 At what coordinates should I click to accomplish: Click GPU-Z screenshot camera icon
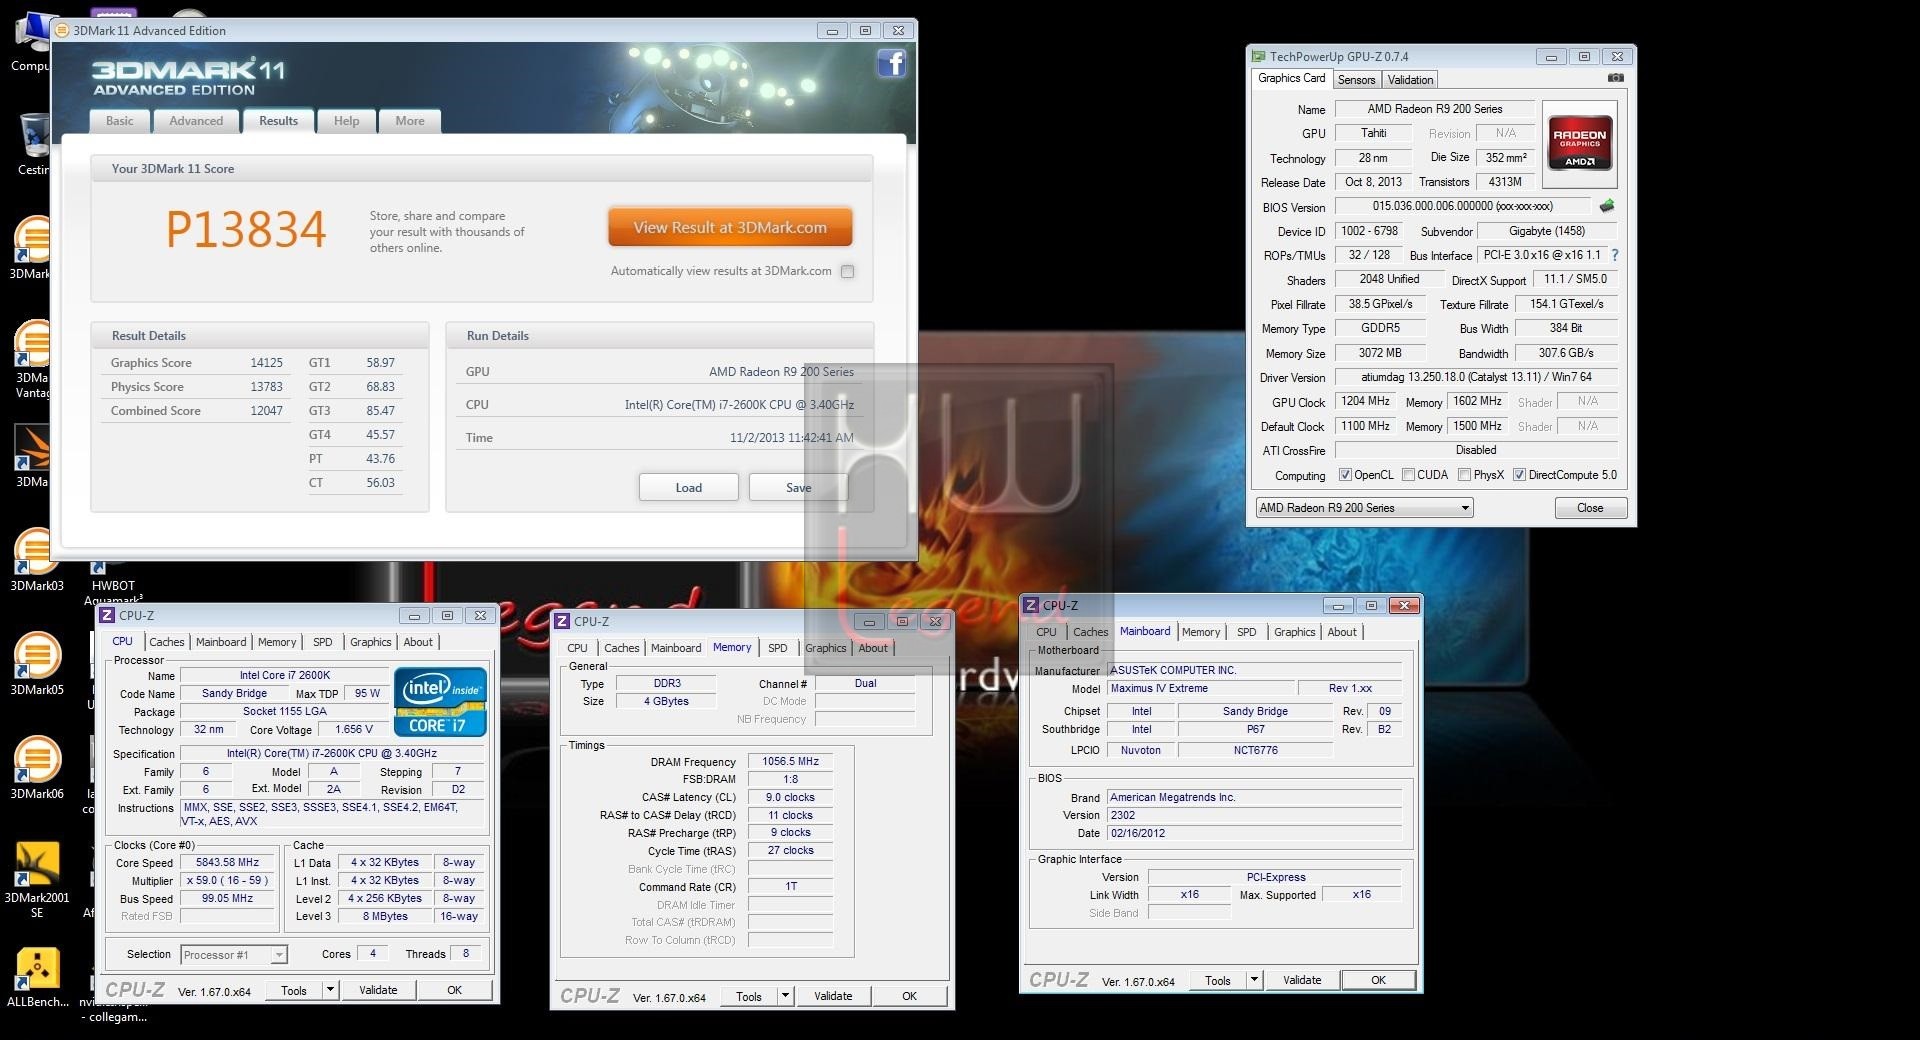click(x=1615, y=78)
